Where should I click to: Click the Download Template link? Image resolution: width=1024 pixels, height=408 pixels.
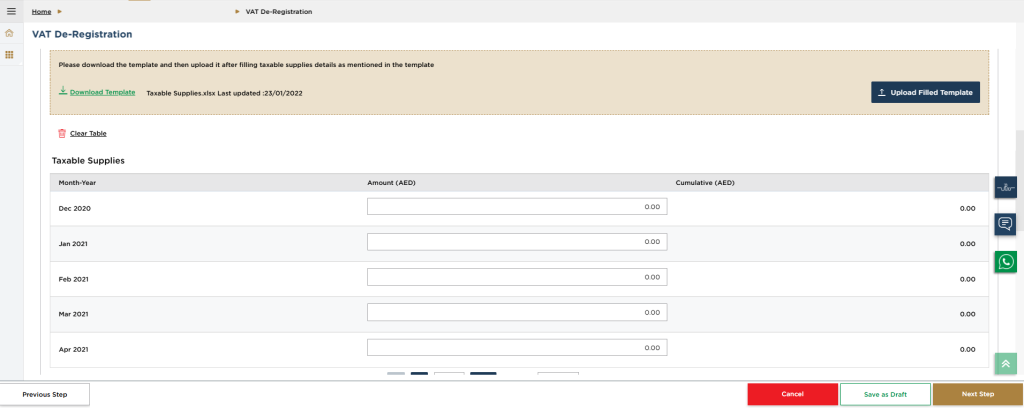click(102, 92)
